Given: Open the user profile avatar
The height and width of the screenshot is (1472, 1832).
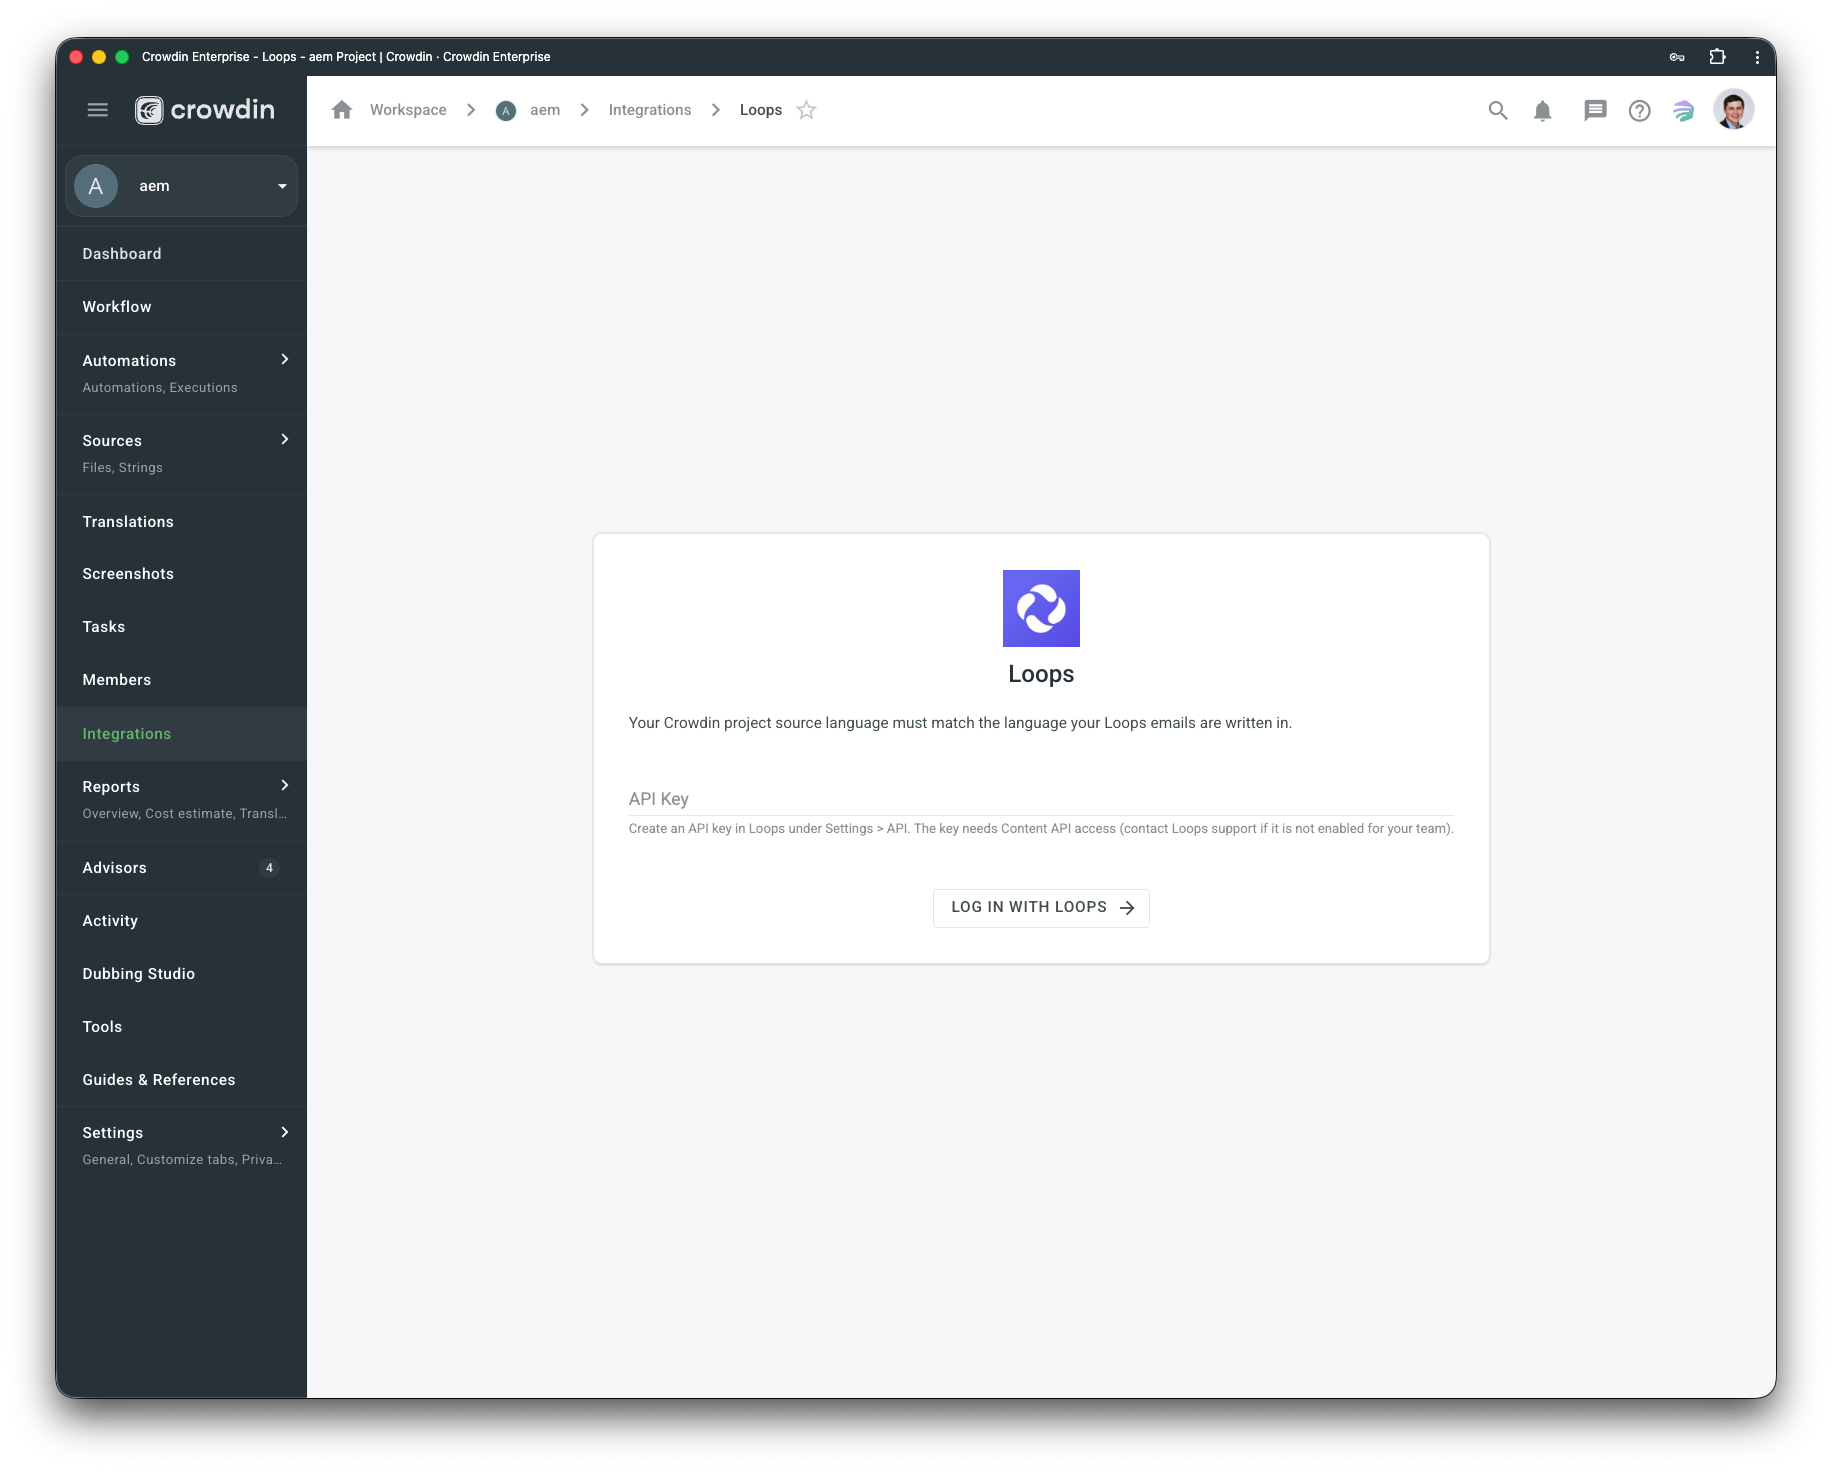Looking at the screenshot, I should tap(1734, 110).
